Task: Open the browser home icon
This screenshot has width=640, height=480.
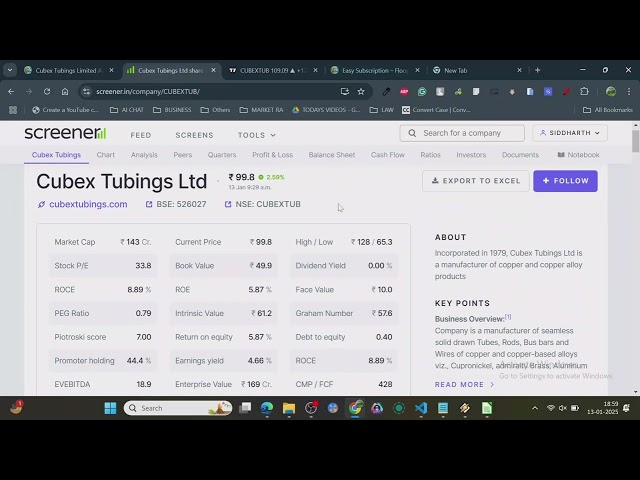Action: click(x=65, y=91)
